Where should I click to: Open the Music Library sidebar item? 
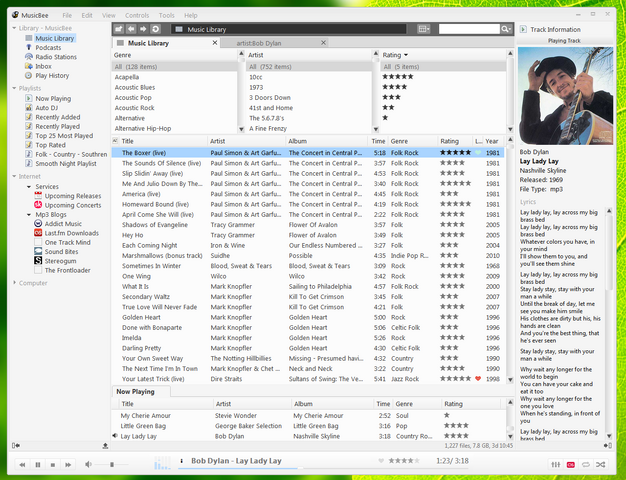click(x=54, y=38)
